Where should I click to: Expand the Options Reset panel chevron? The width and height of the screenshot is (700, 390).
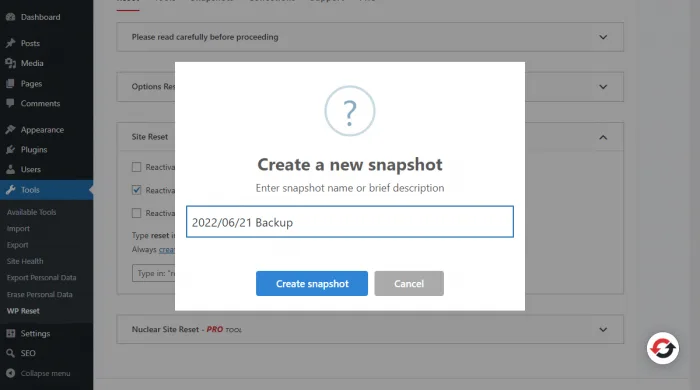coord(603,87)
